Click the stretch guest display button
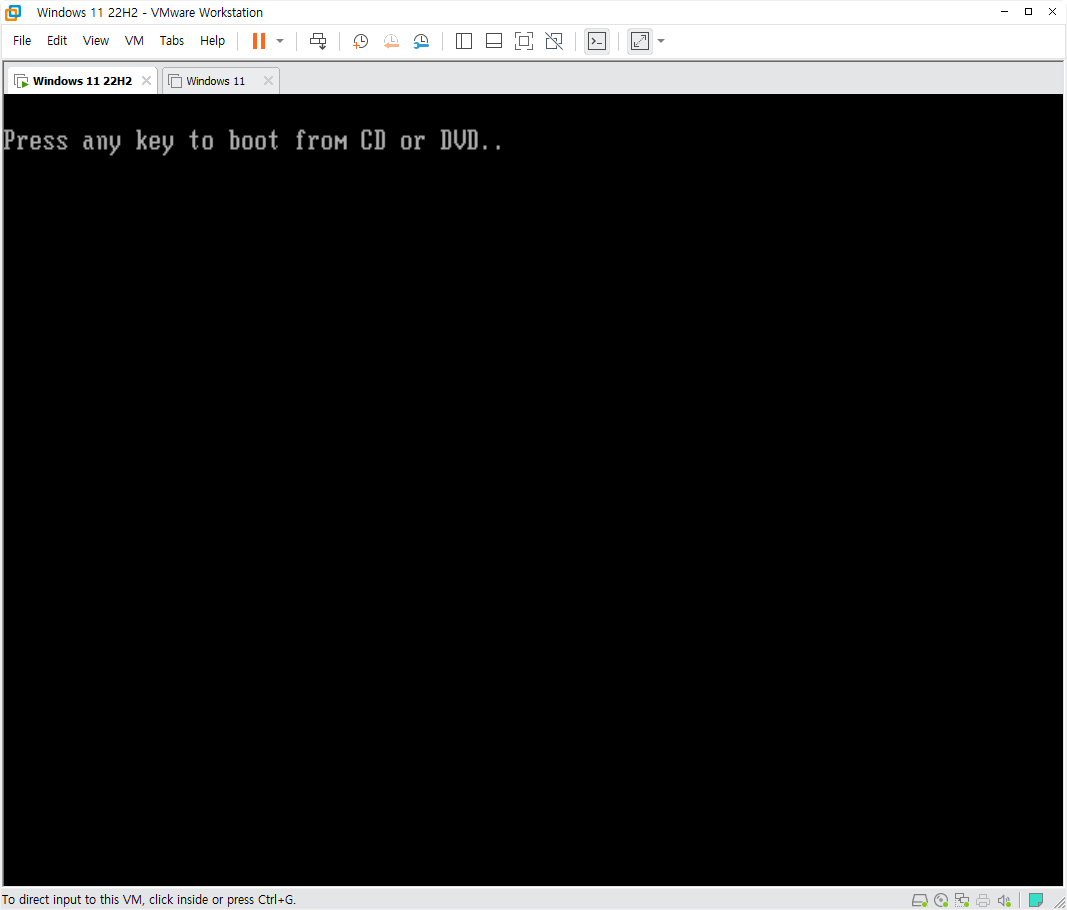 pyautogui.click(x=640, y=41)
